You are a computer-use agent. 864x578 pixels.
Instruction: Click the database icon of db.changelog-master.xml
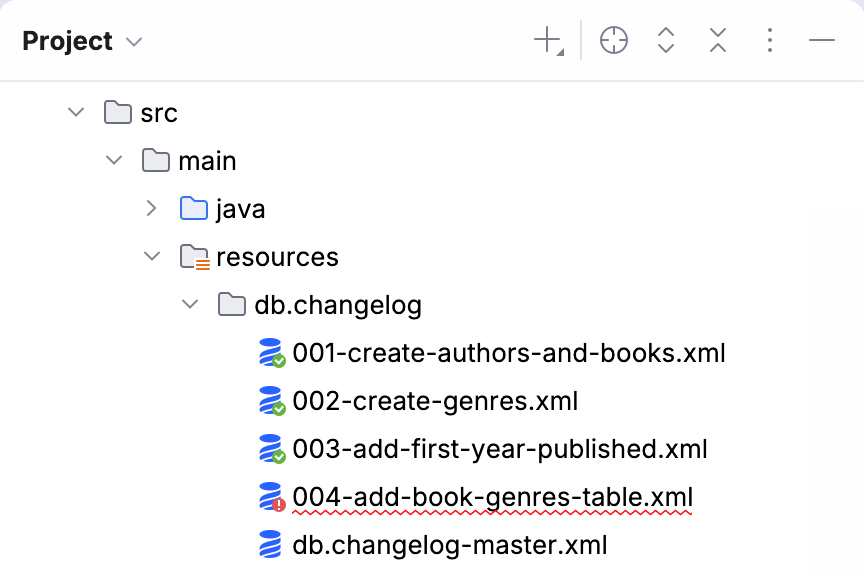(270, 544)
